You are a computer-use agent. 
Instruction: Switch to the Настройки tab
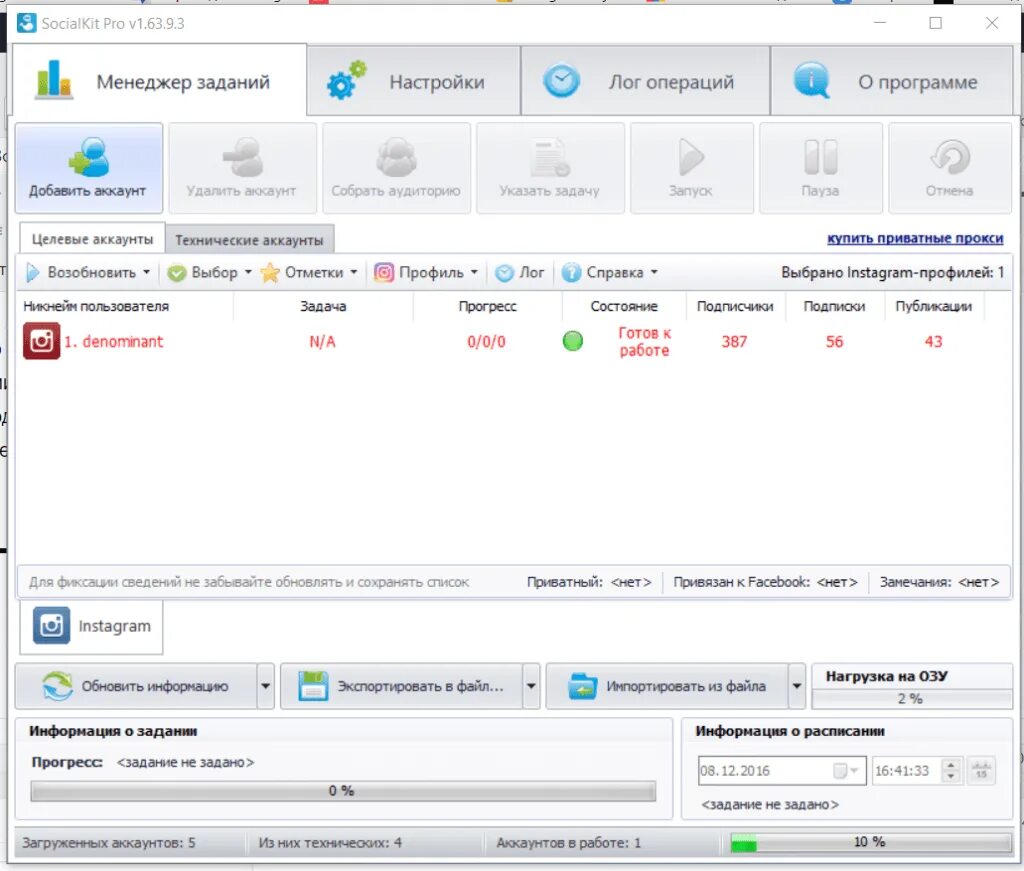point(413,81)
